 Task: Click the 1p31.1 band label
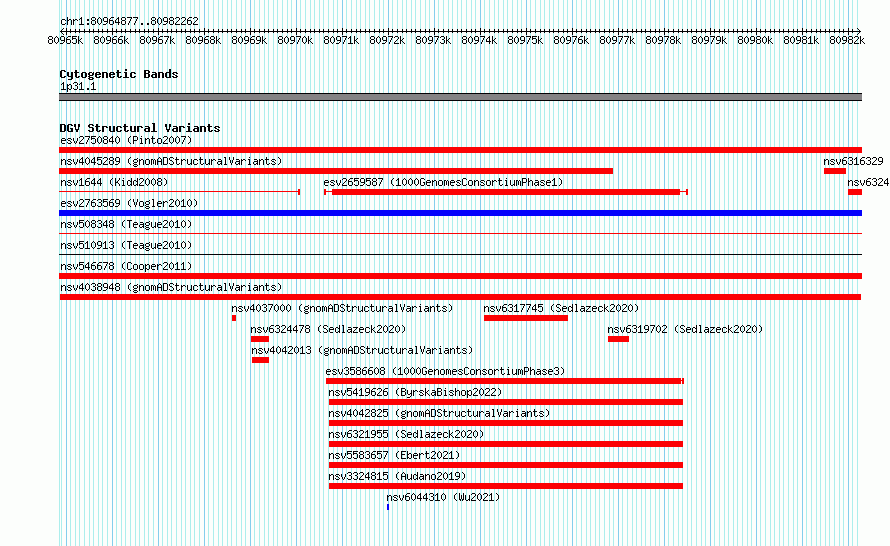tap(78, 86)
